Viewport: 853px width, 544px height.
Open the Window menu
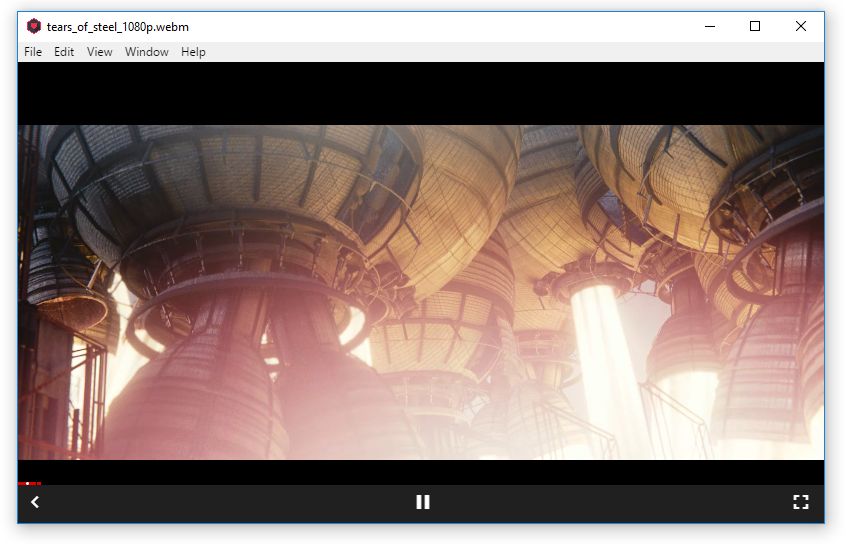tap(146, 52)
